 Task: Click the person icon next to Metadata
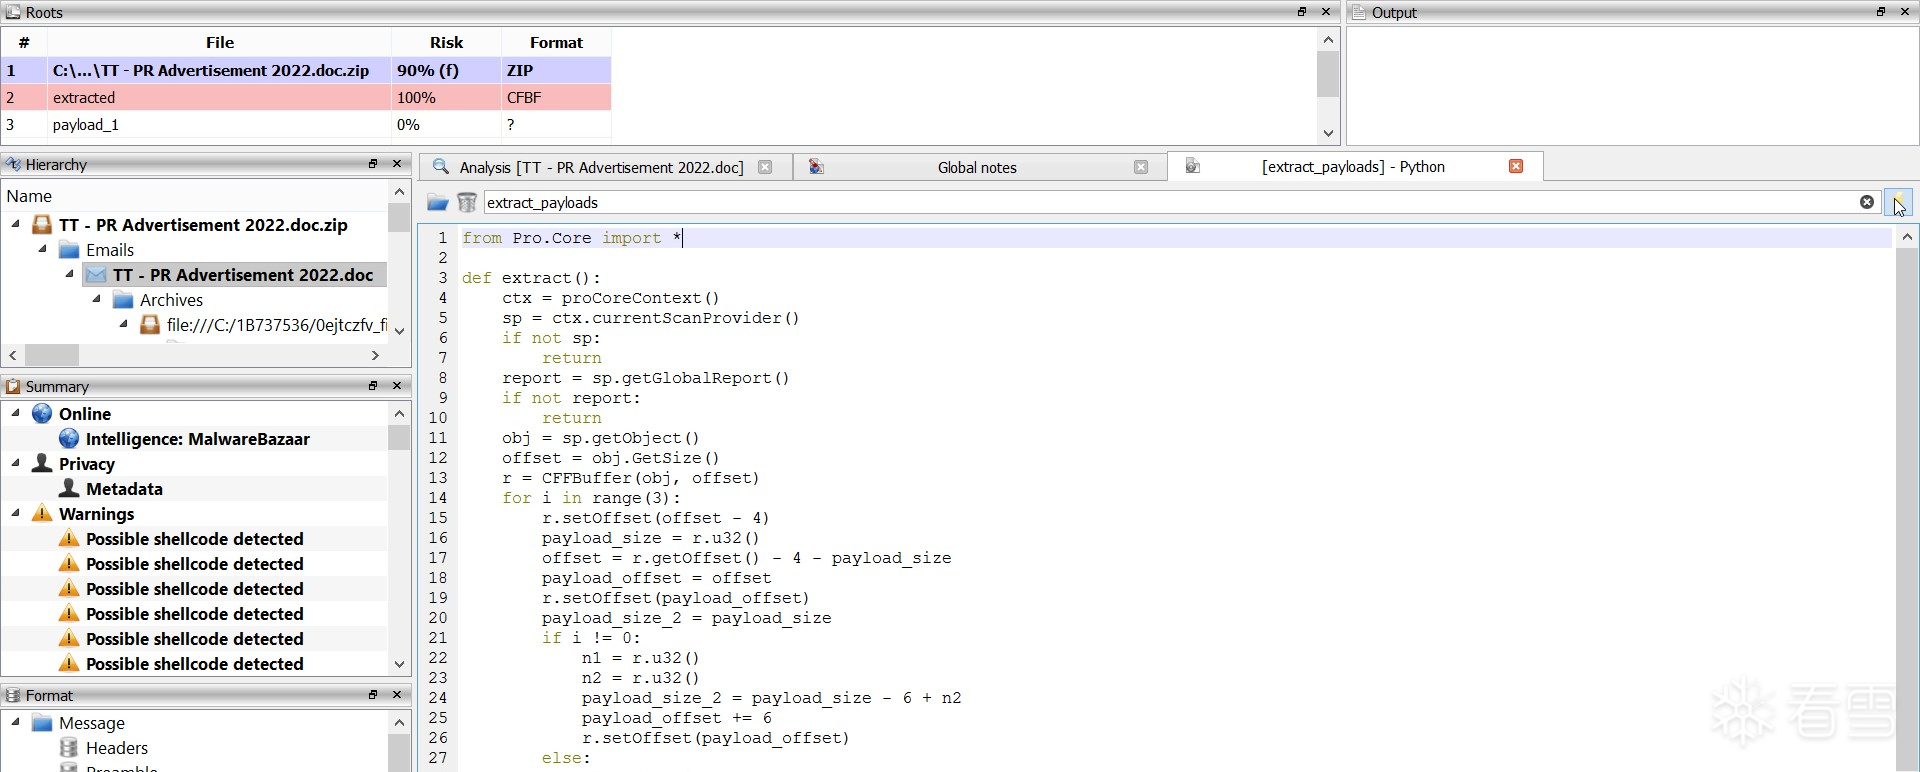[69, 489]
